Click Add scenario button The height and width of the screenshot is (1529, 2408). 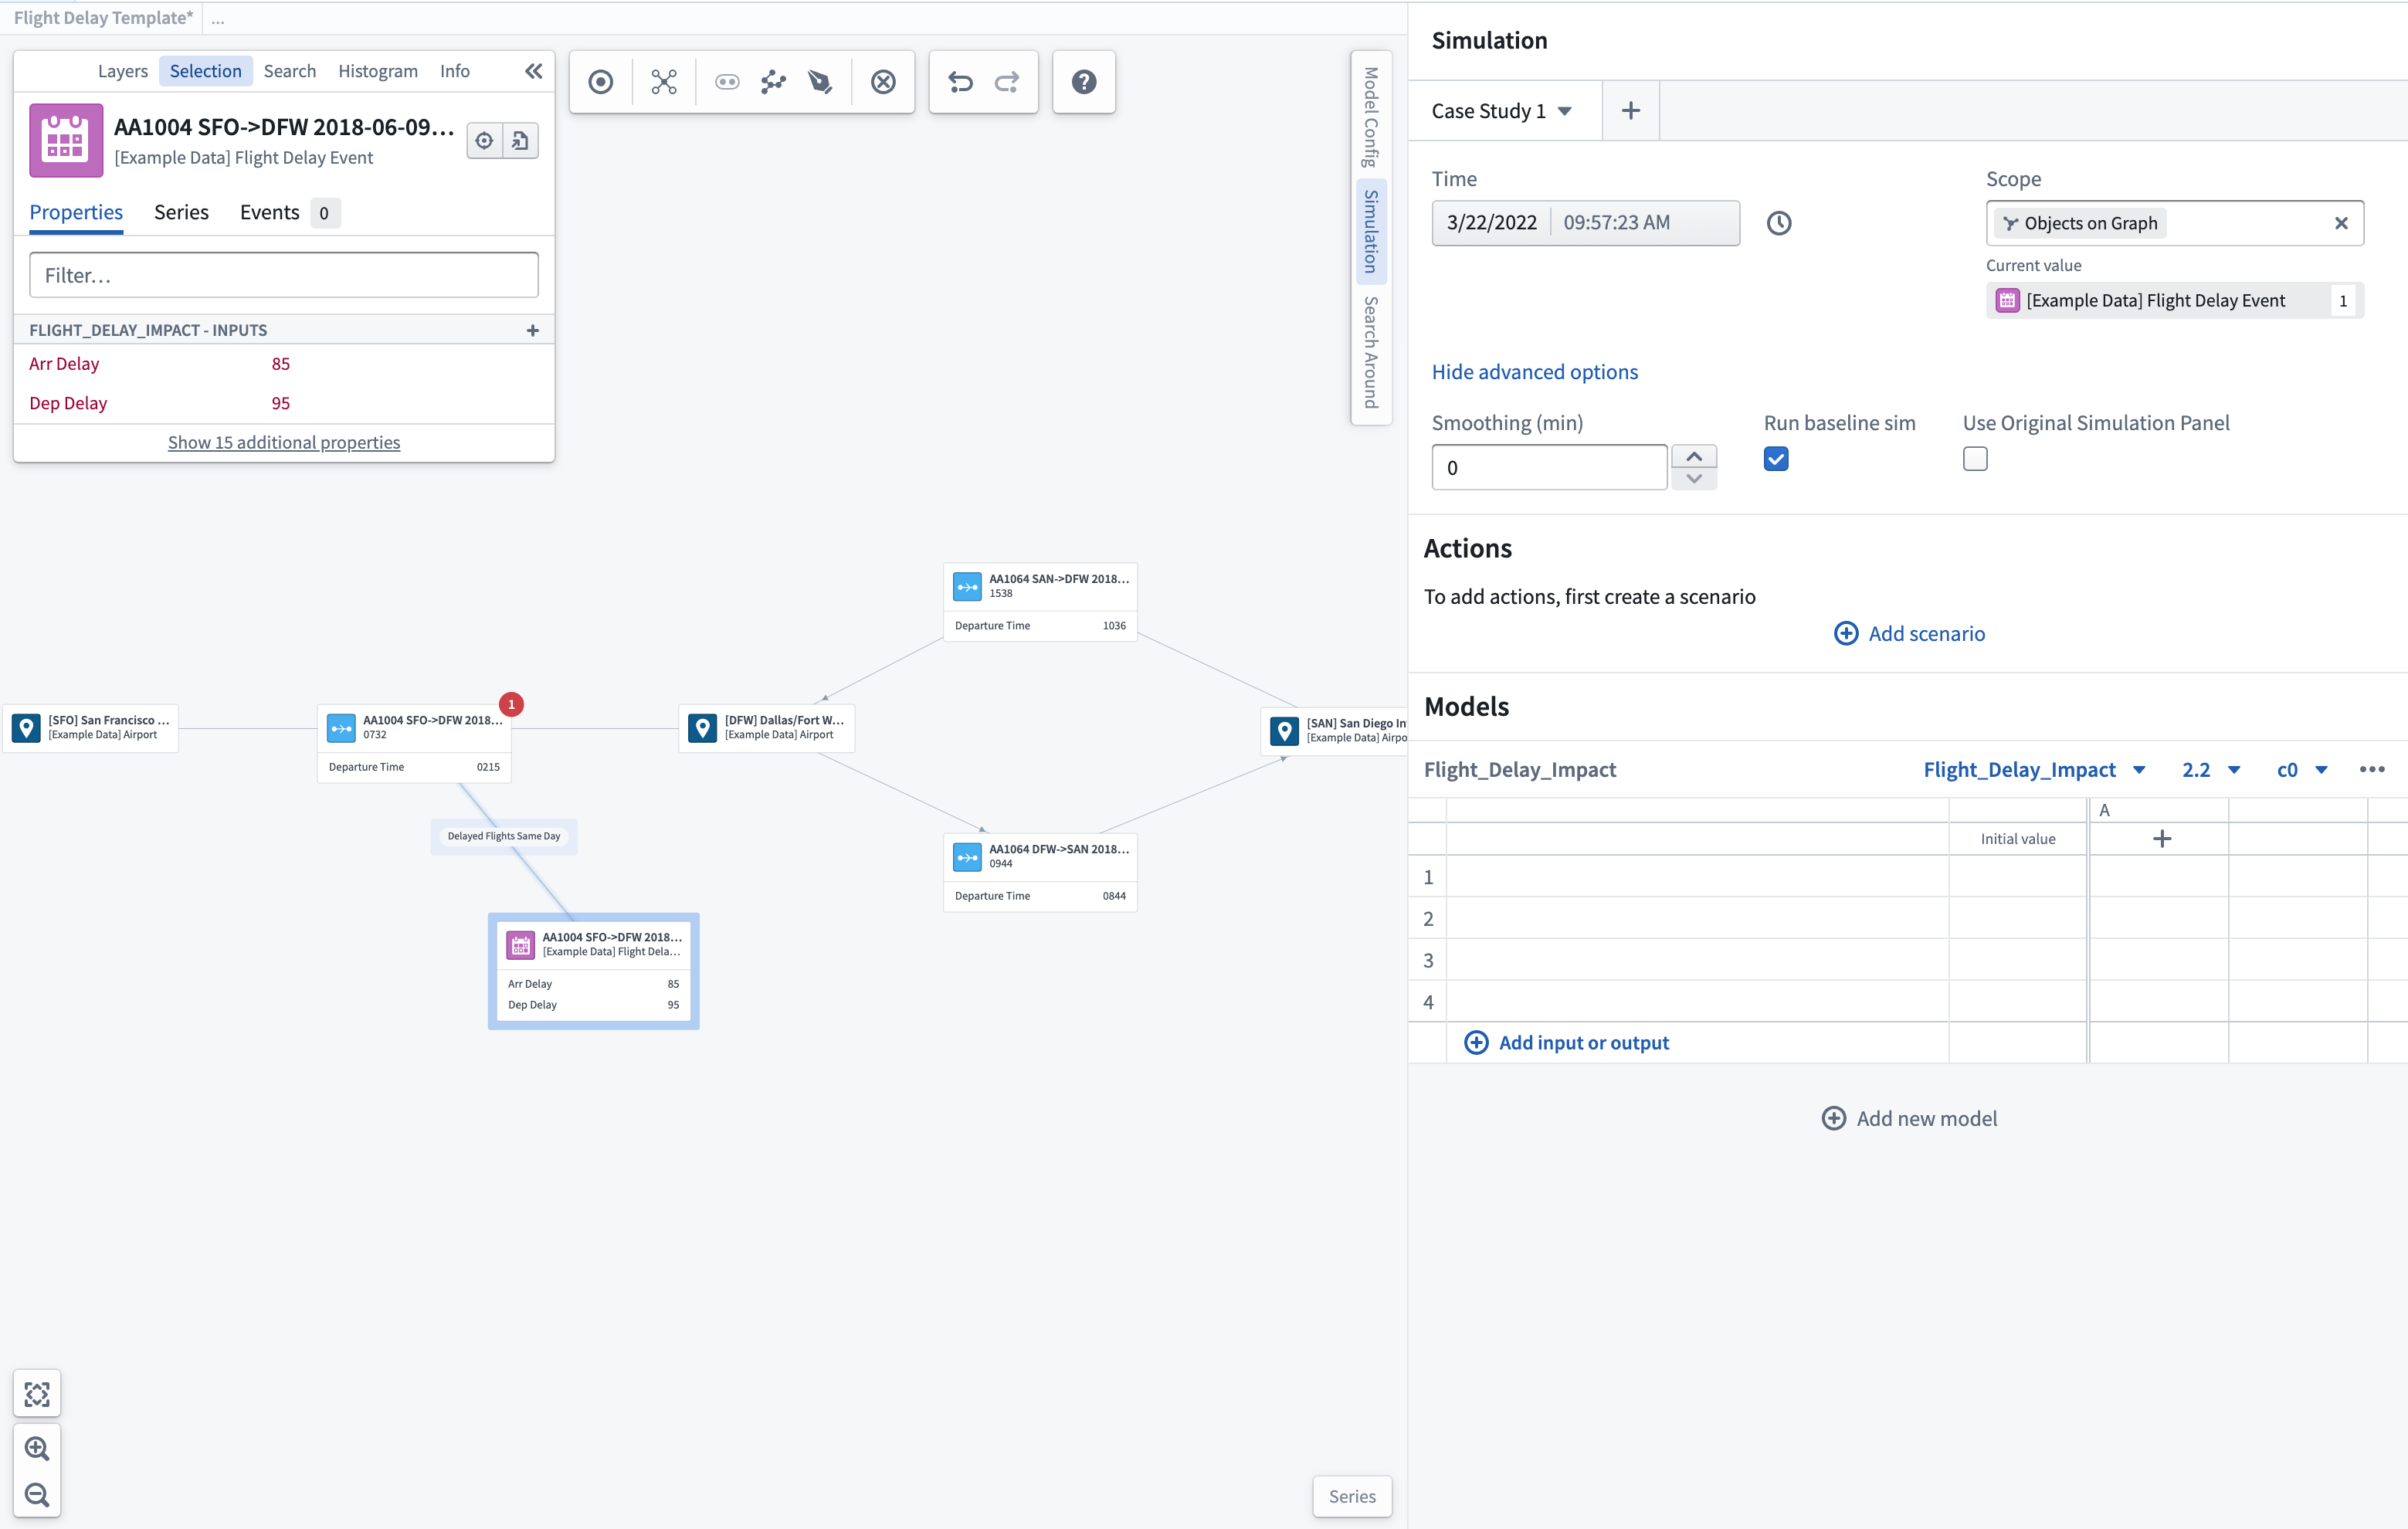pyautogui.click(x=1909, y=633)
